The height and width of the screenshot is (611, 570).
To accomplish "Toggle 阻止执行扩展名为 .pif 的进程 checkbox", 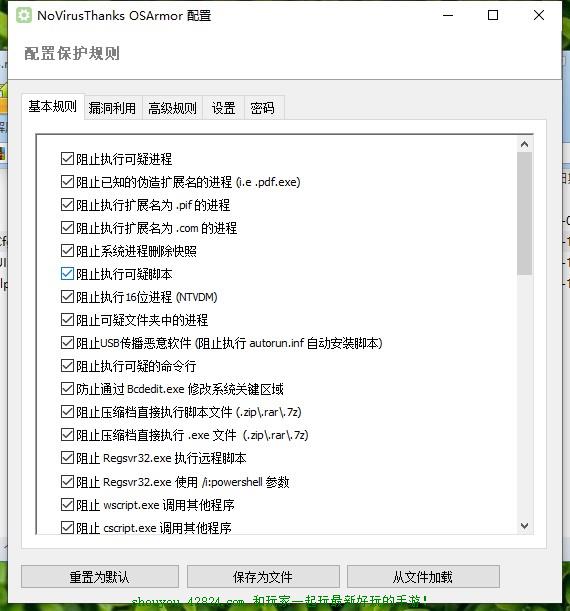I will pos(67,205).
